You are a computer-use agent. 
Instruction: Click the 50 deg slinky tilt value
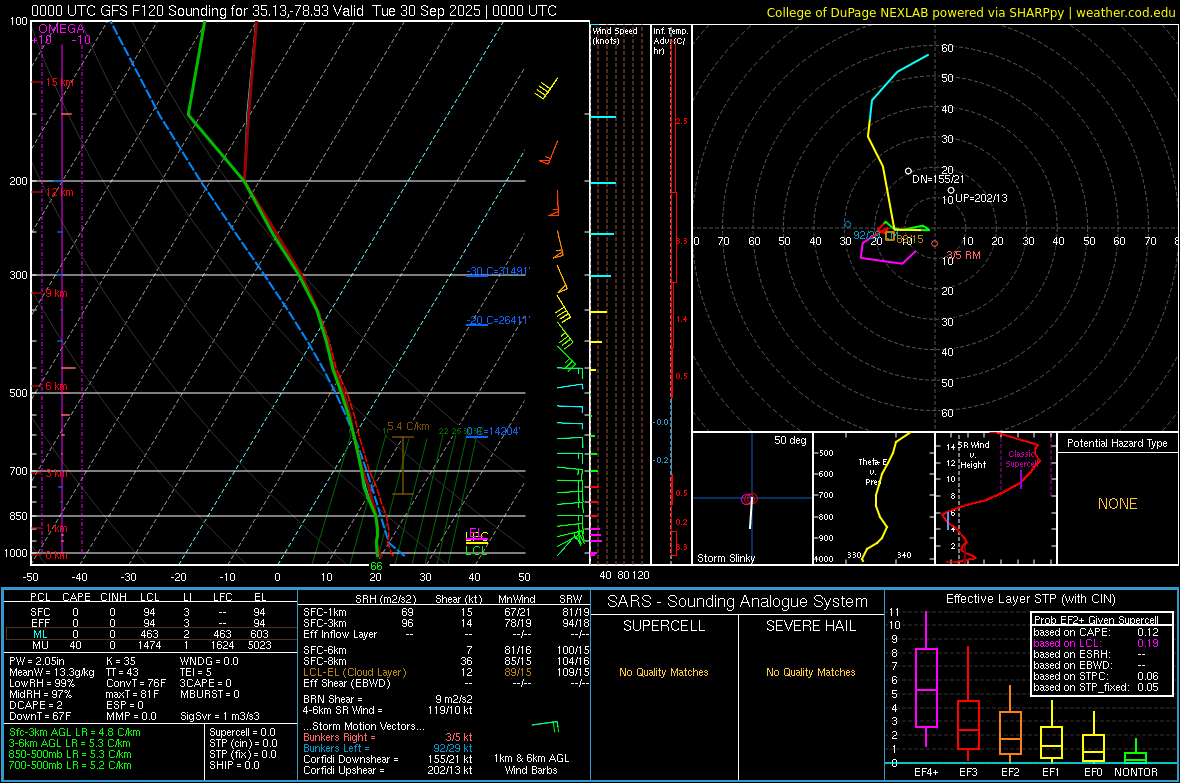[x=790, y=440]
